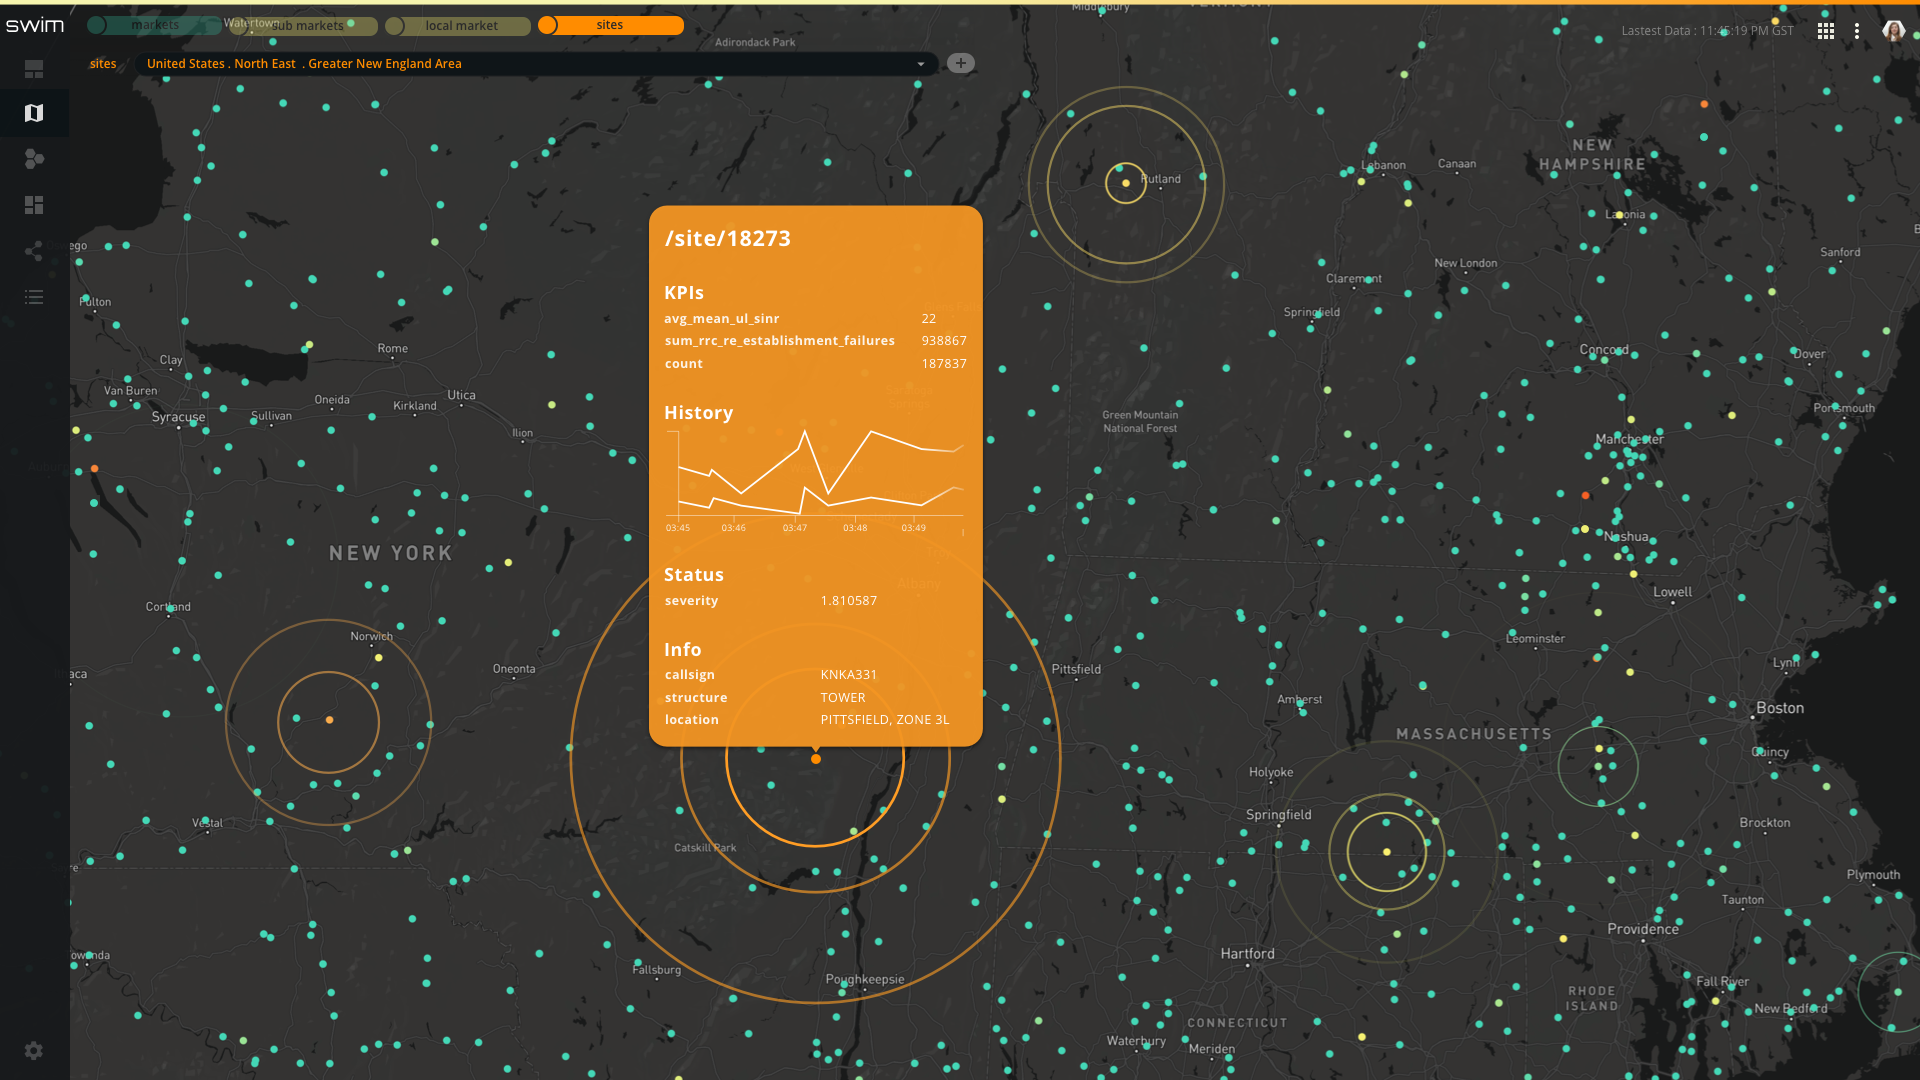Viewport: 1920px width, 1080px height.
Task: Click the plus add filter button
Action: point(960,63)
